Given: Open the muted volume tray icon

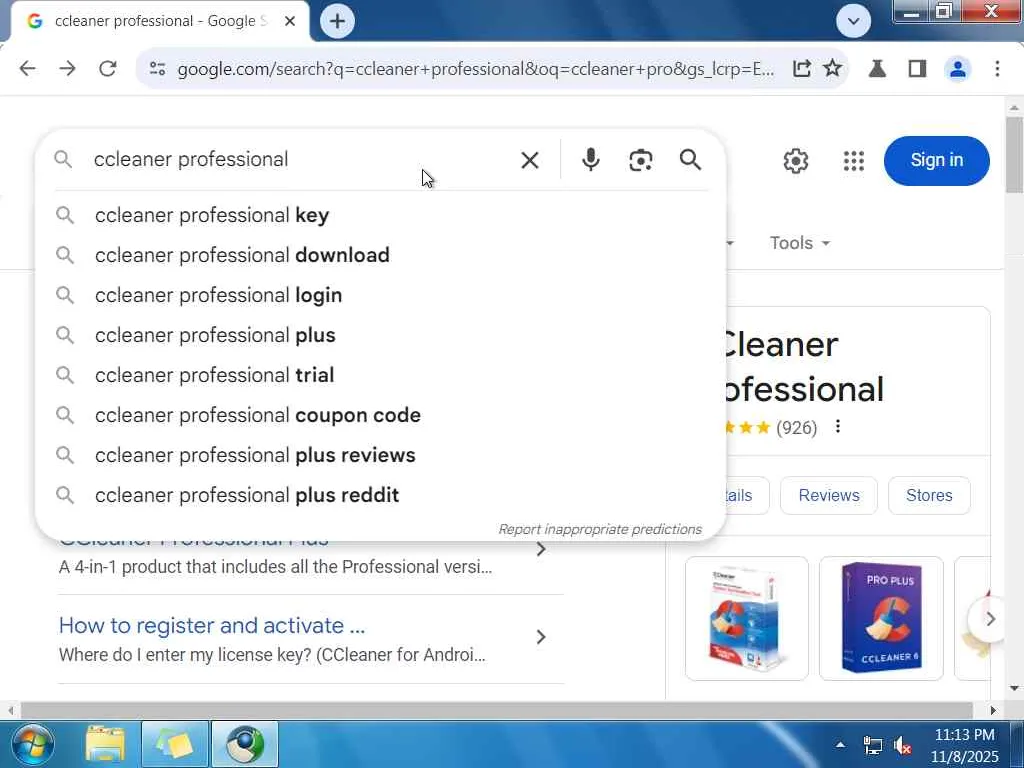Looking at the screenshot, I should pyautogui.click(x=903, y=745).
